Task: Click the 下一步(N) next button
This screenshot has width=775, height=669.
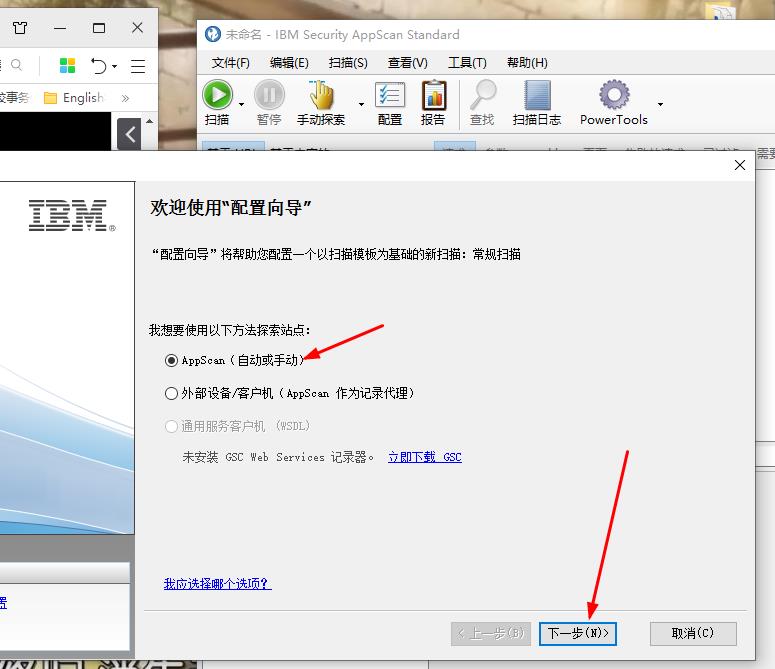Action: pyautogui.click(x=578, y=633)
